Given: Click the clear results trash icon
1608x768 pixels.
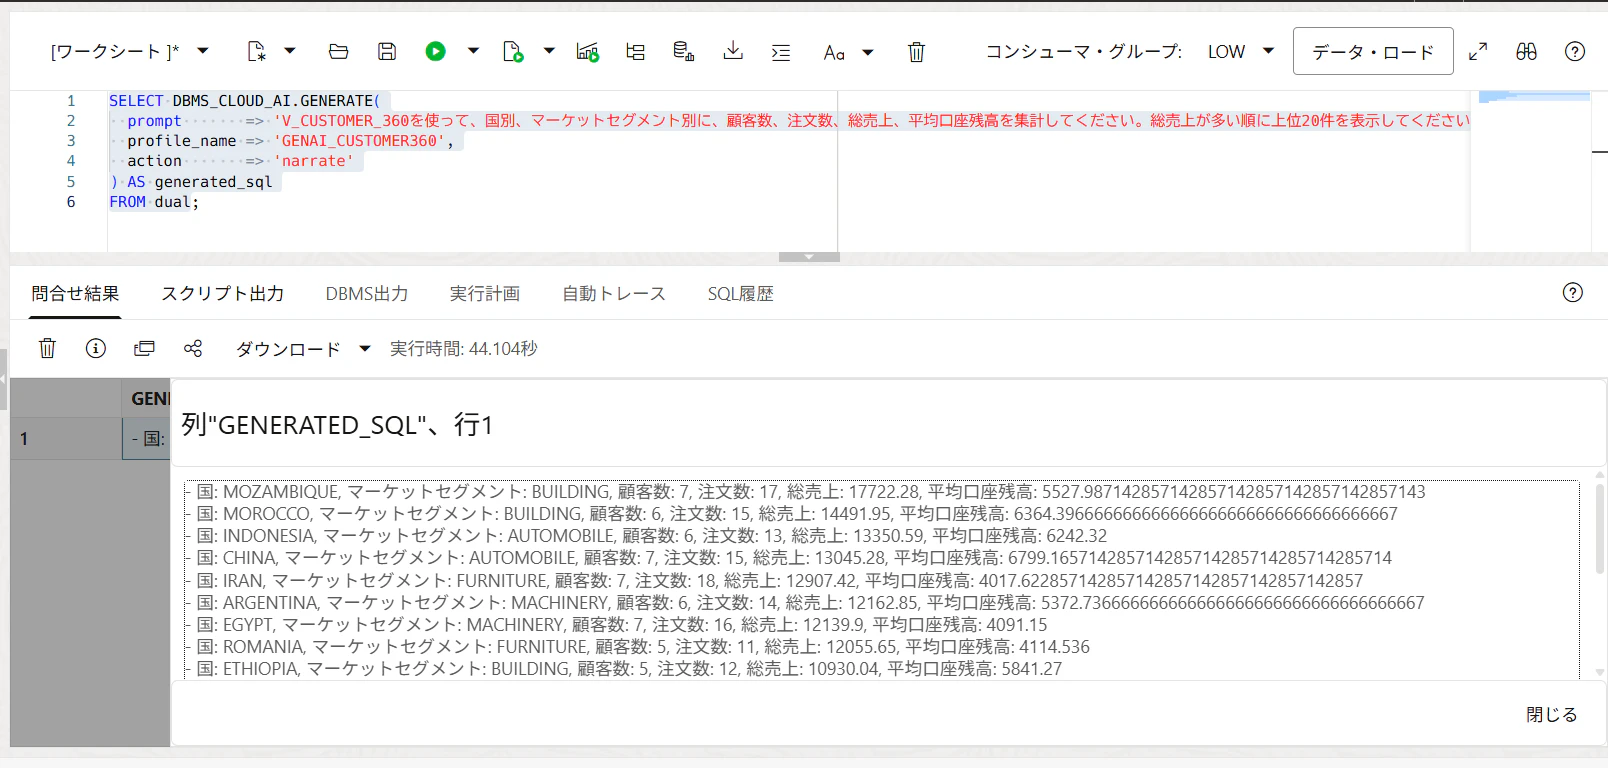Looking at the screenshot, I should [47, 348].
